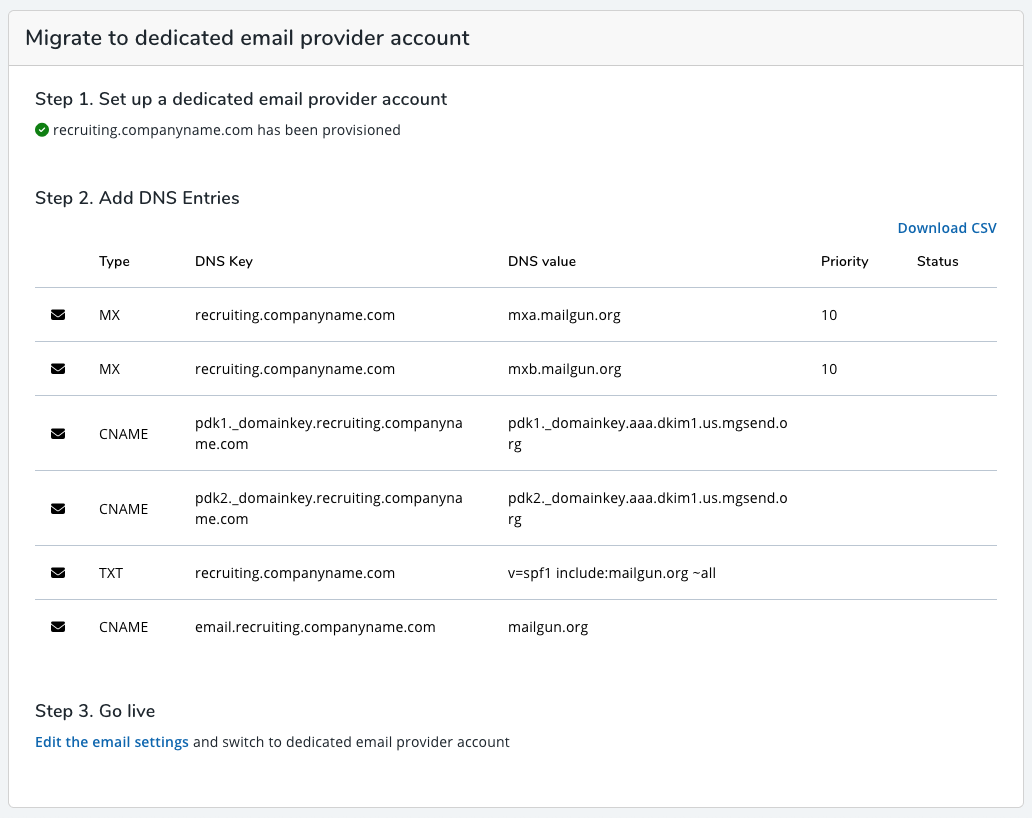Click the envelope icon in TXT row

(58, 573)
